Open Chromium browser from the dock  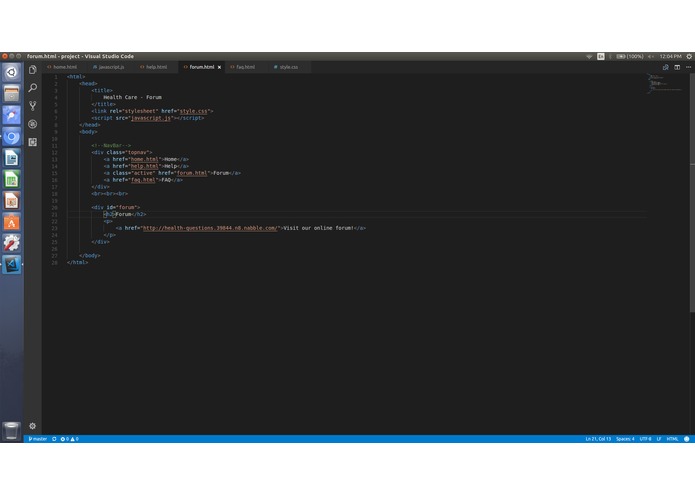(x=12, y=137)
